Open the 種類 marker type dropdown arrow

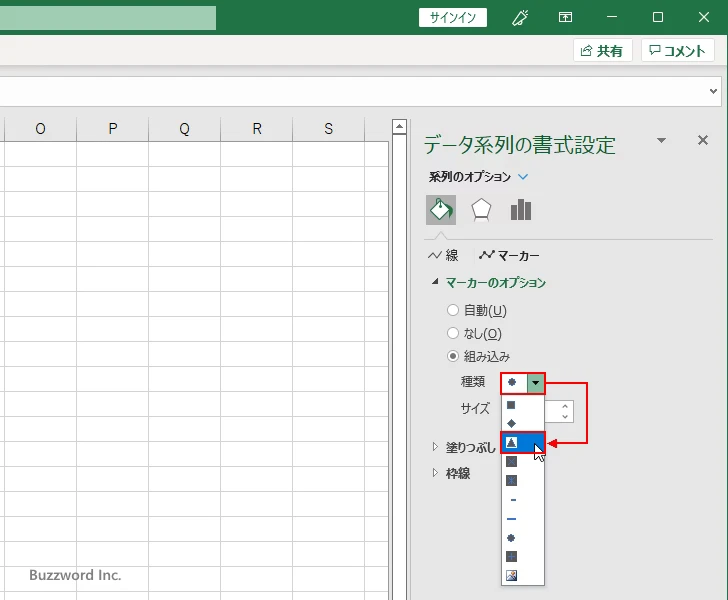pos(535,383)
